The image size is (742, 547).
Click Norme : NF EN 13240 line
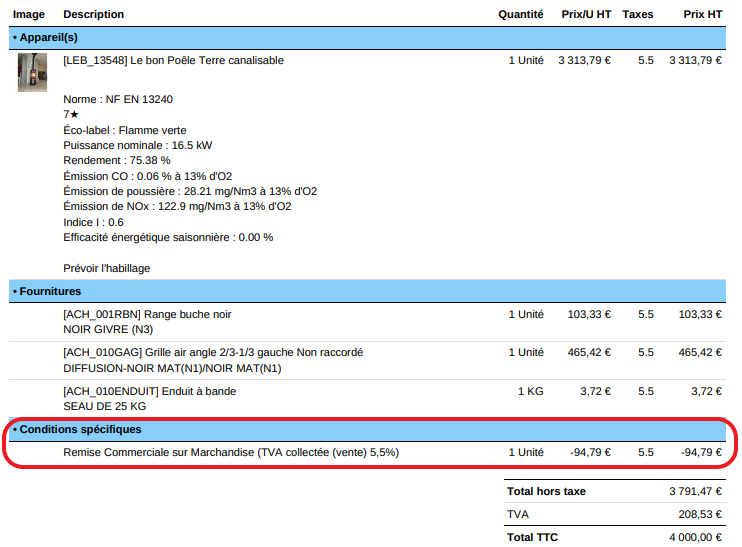click(118, 99)
